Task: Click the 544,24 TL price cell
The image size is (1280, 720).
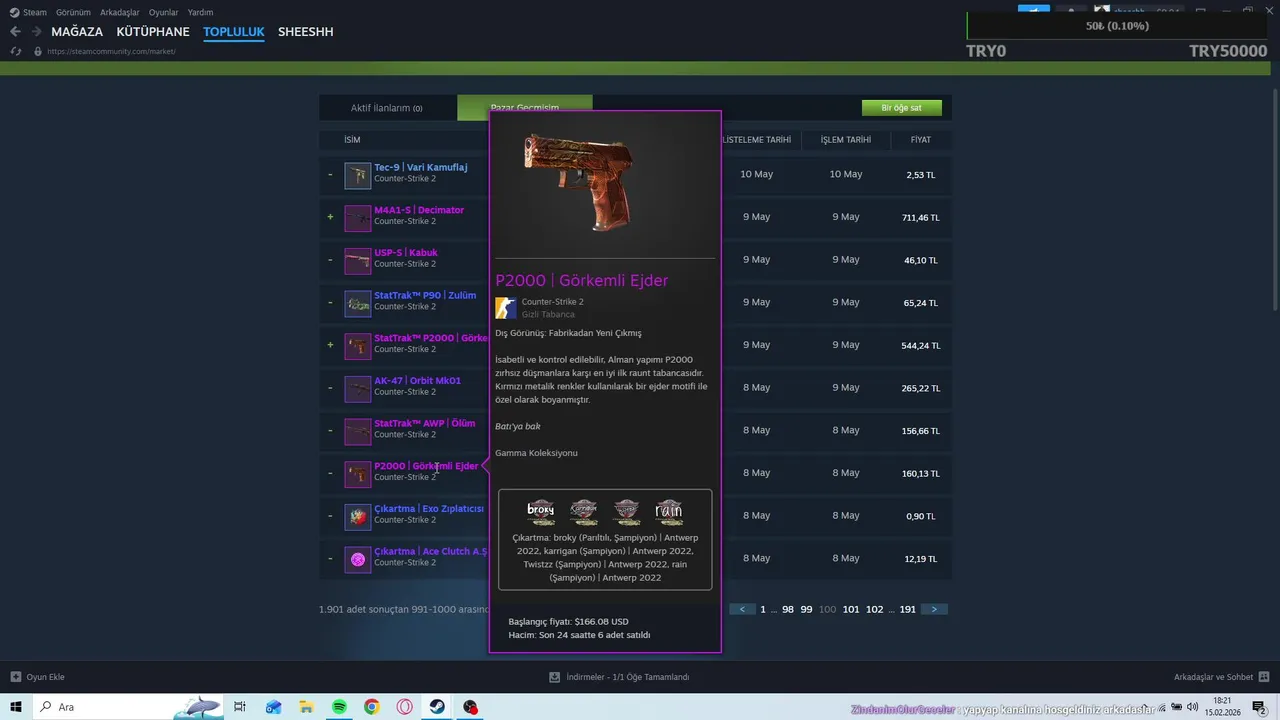Action: pos(921,345)
